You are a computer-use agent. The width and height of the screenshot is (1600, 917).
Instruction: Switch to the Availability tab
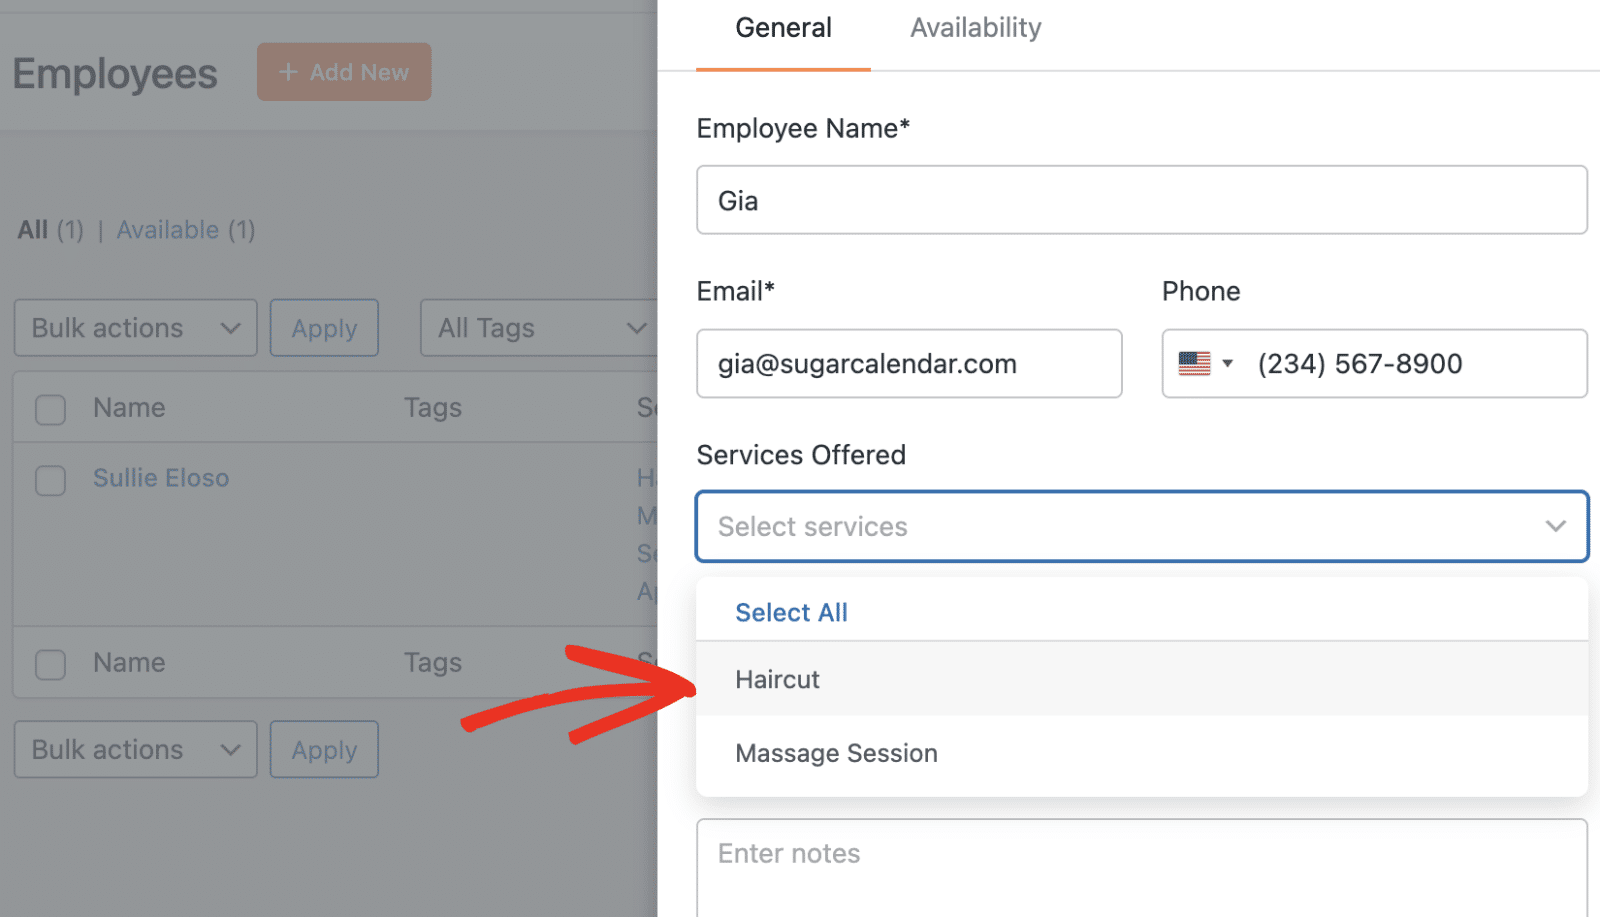coord(975,28)
